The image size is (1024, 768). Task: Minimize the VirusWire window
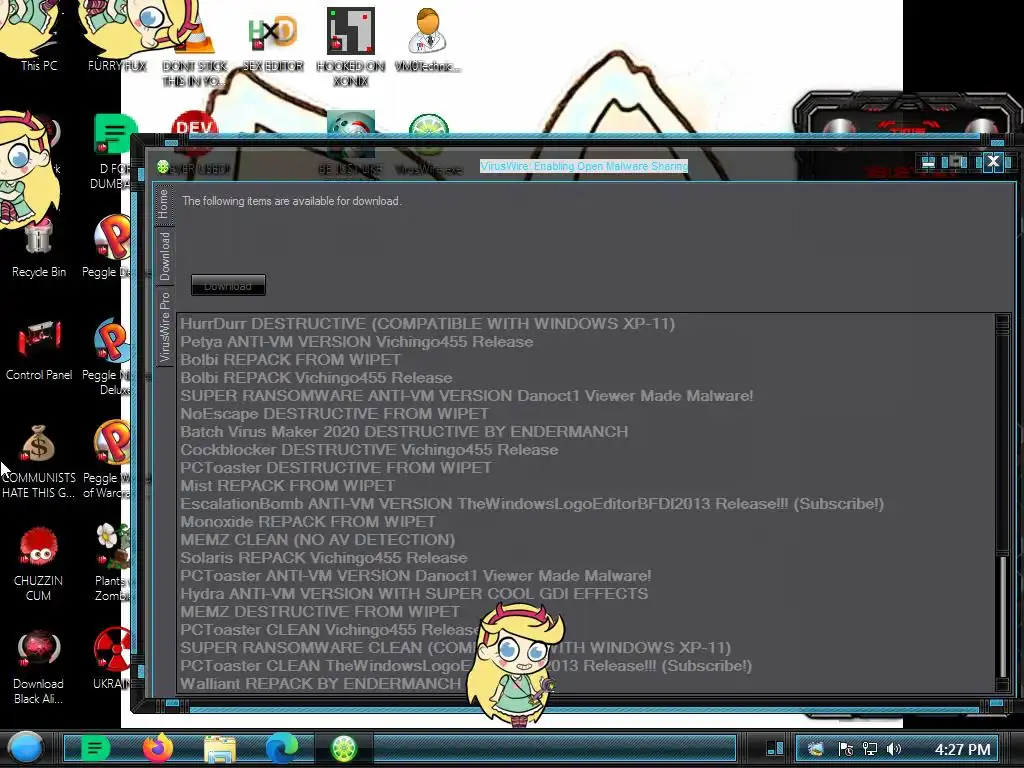point(928,162)
